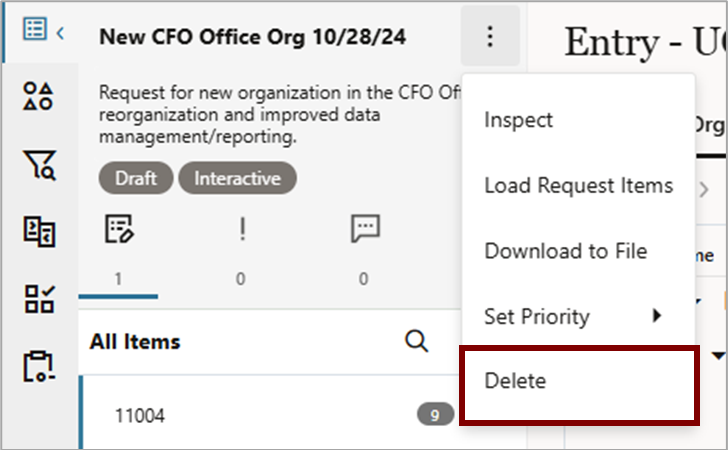The width and height of the screenshot is (728, 450).
Task: Click Download to File option
Action: click(565, 251)
